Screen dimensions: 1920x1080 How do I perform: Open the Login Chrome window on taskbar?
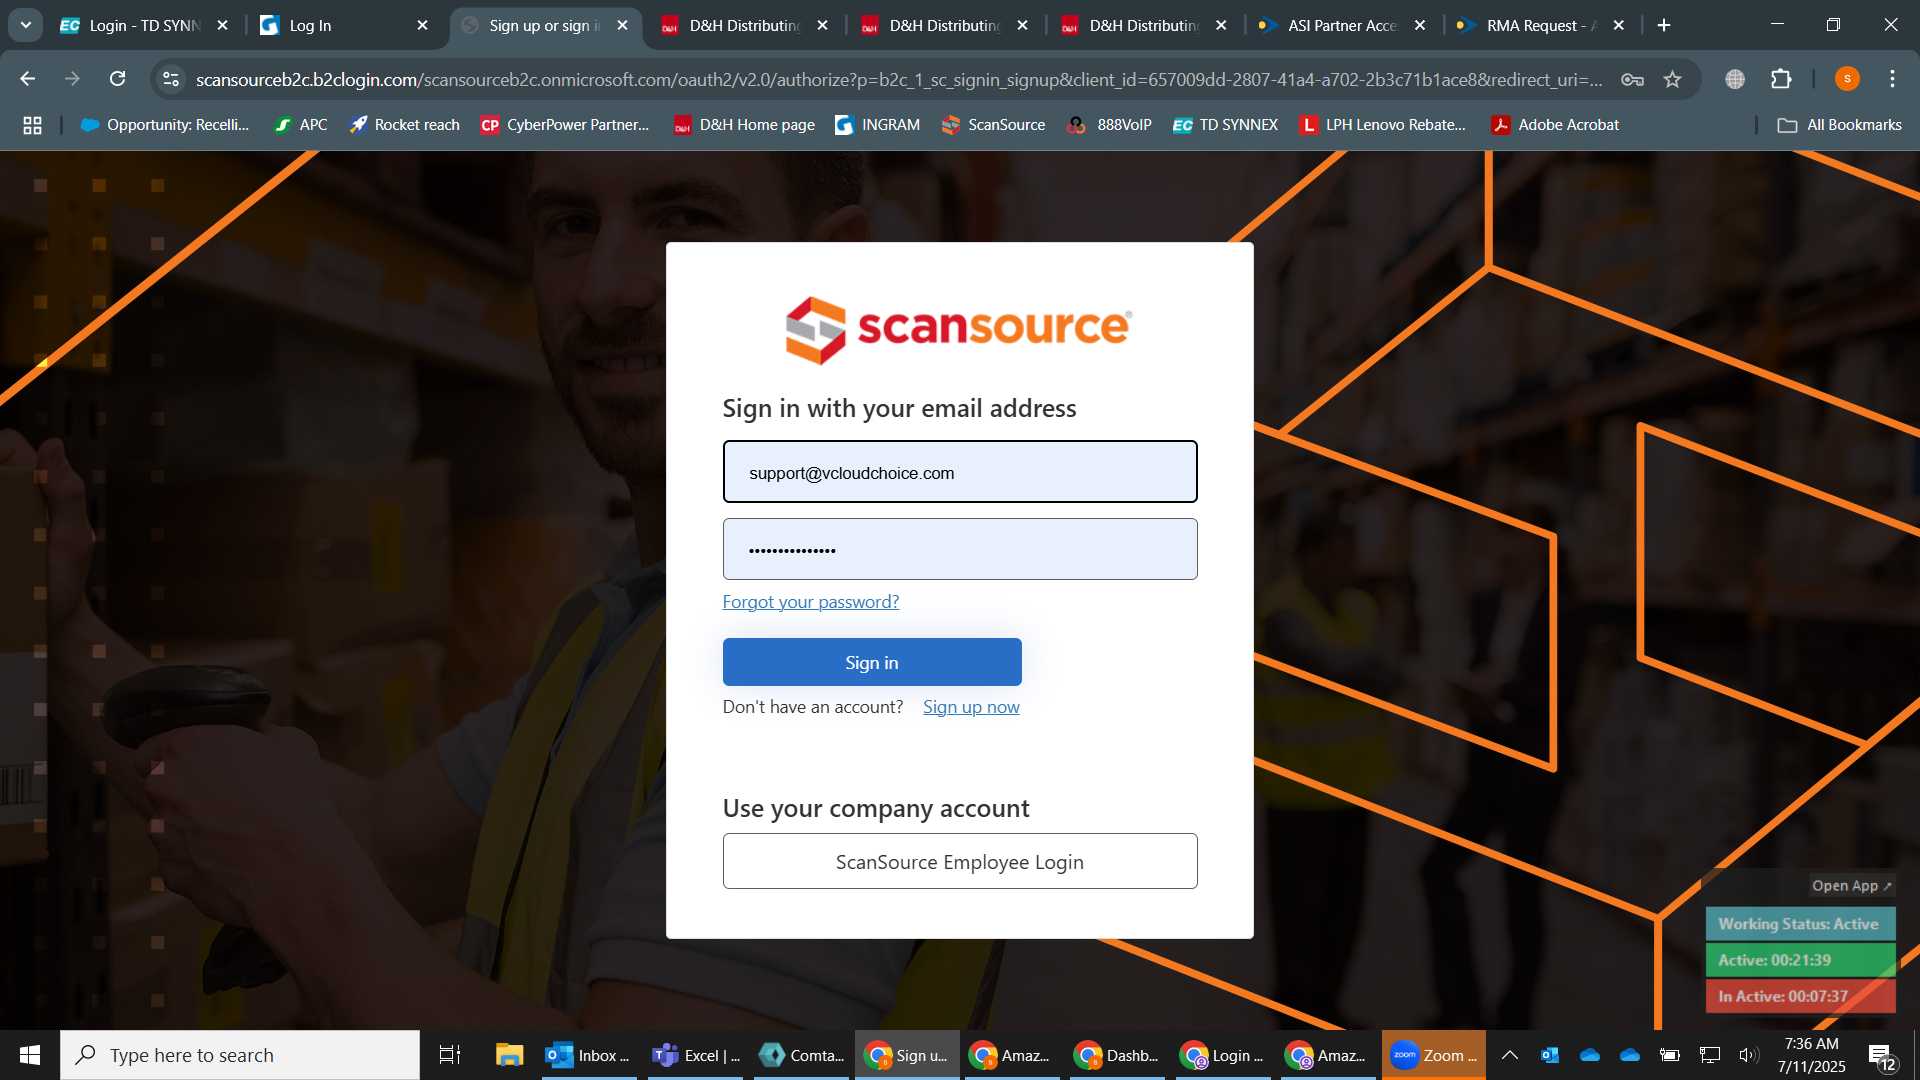point(1222,1055)
